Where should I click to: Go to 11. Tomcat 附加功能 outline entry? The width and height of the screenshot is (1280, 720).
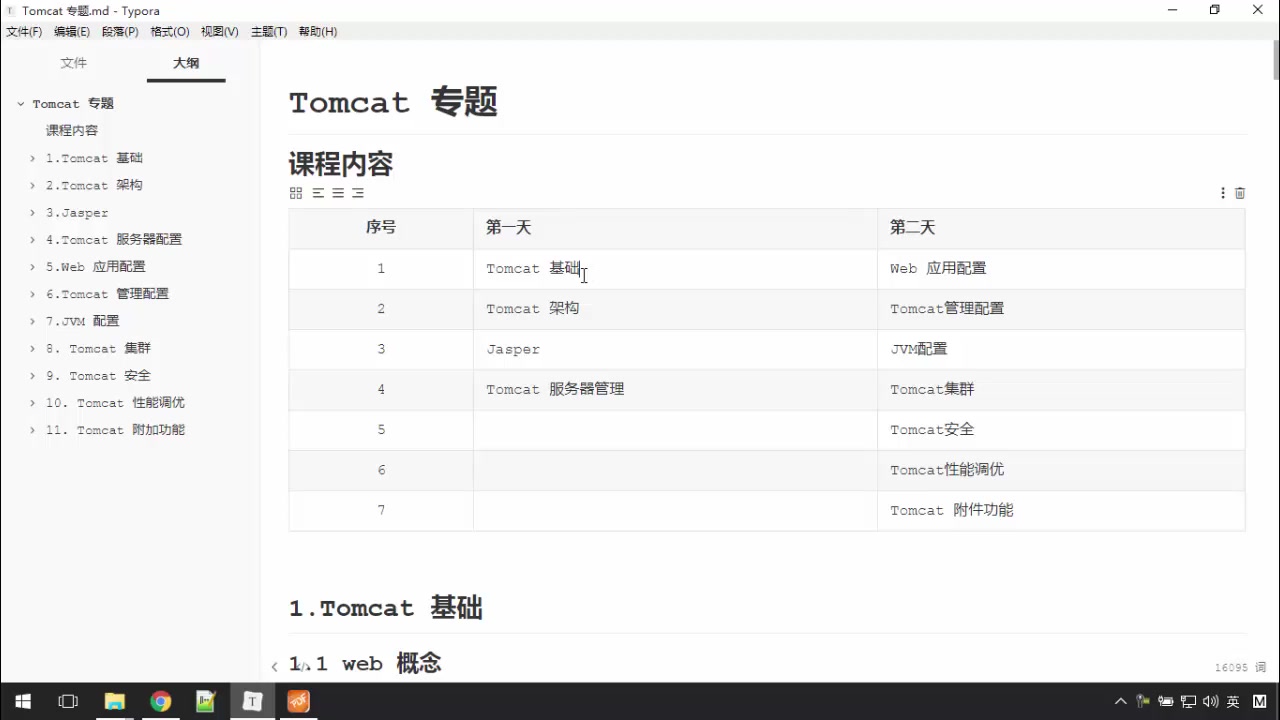tap(115, 430)
